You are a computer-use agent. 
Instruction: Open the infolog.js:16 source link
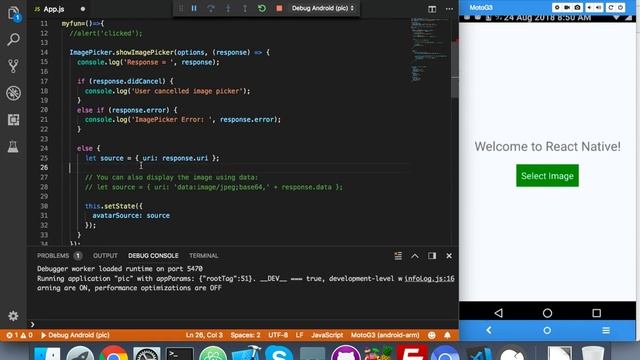coord(429,278)
